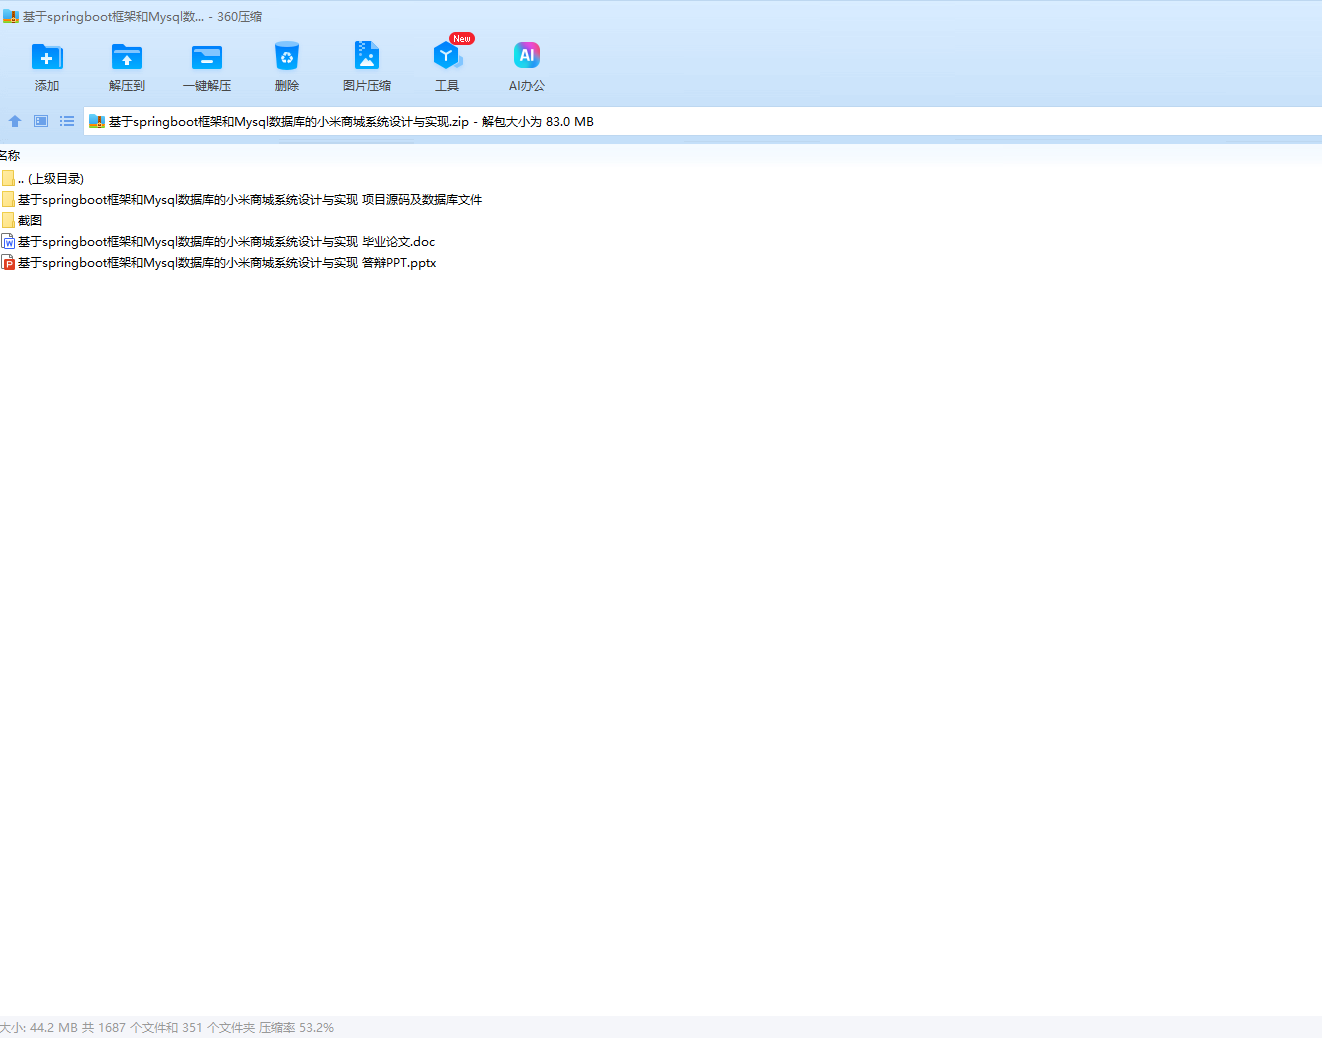Select the 毕业论文.doc file
This screenshot has width=1322, height=1038.
point(219,241)
